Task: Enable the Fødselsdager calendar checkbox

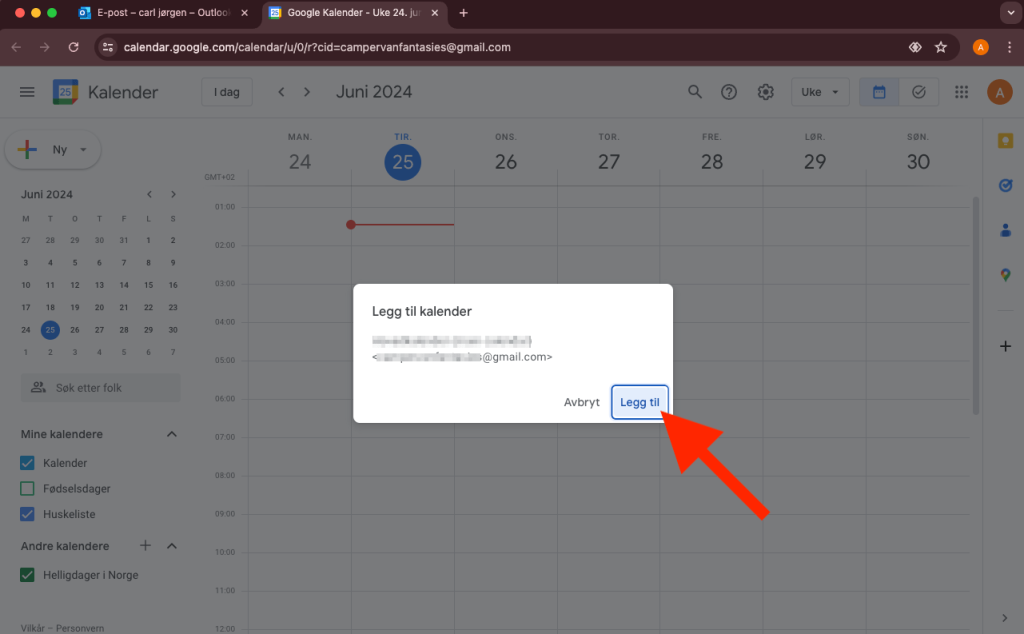Action: (28, 489)
